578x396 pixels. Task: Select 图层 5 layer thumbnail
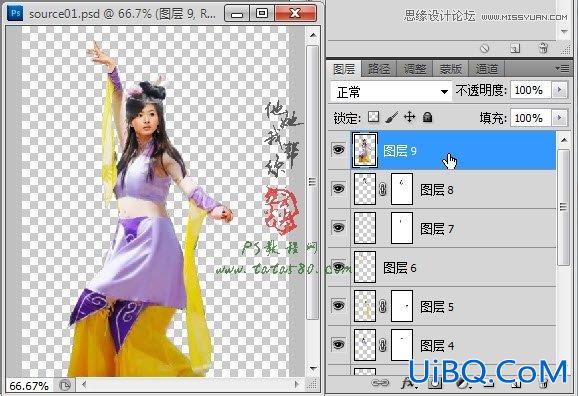coord(365,306)
